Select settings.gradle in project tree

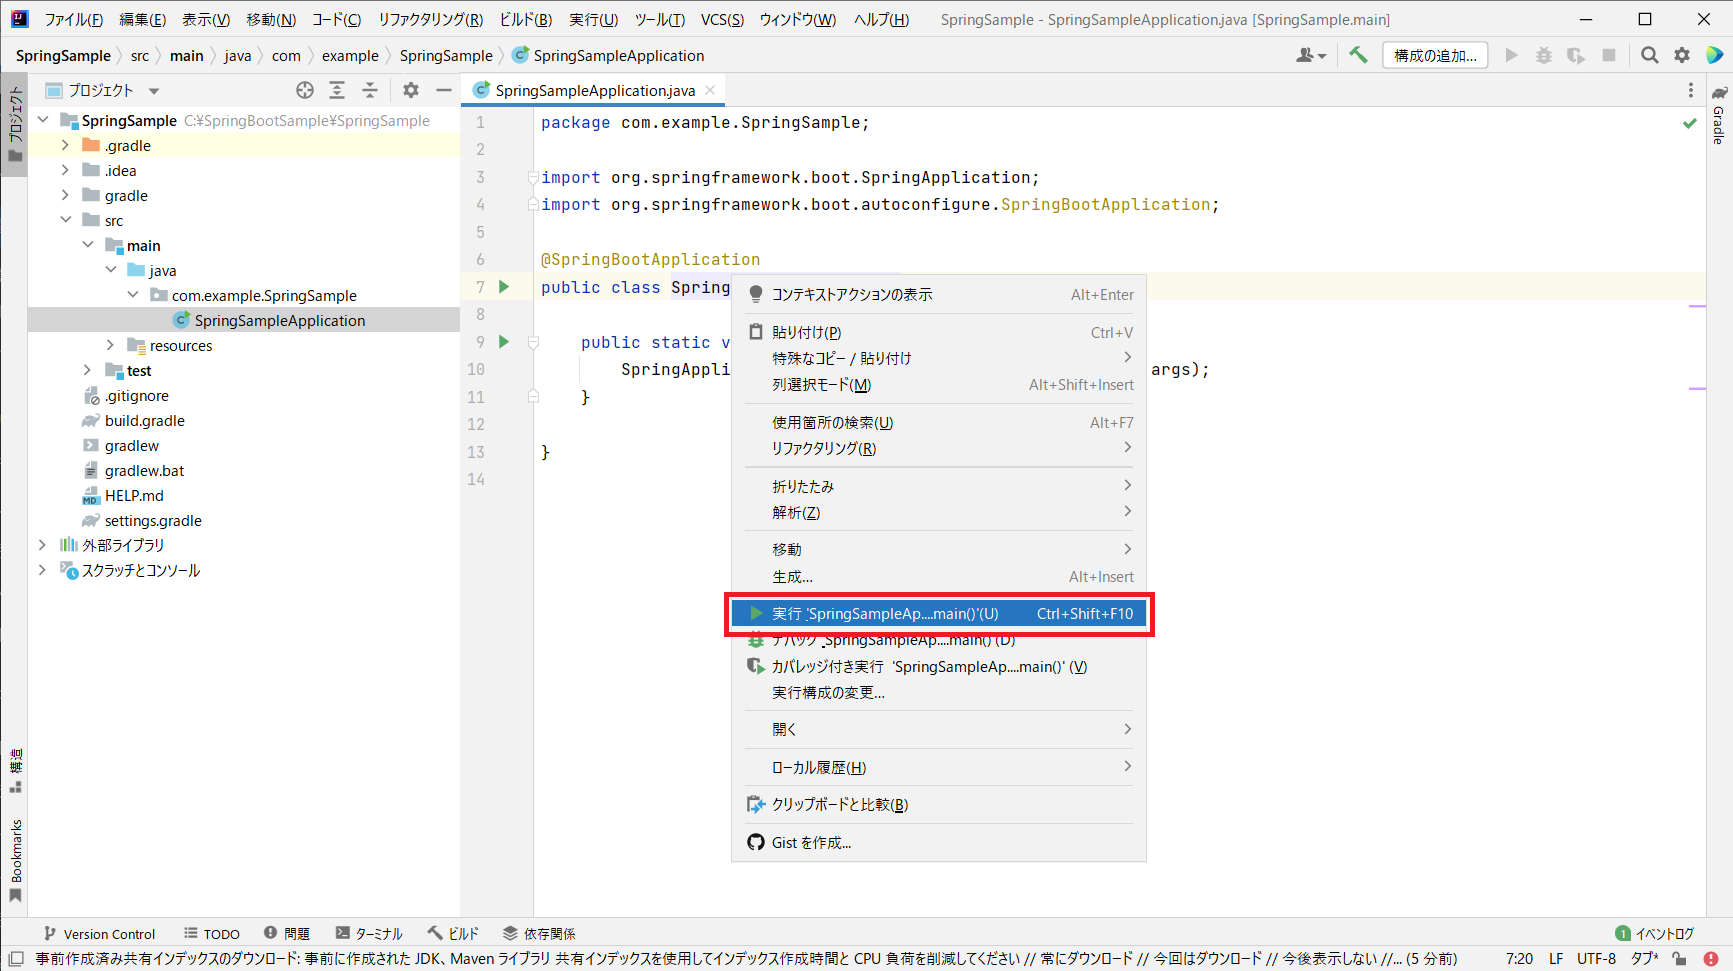[153, 520]
